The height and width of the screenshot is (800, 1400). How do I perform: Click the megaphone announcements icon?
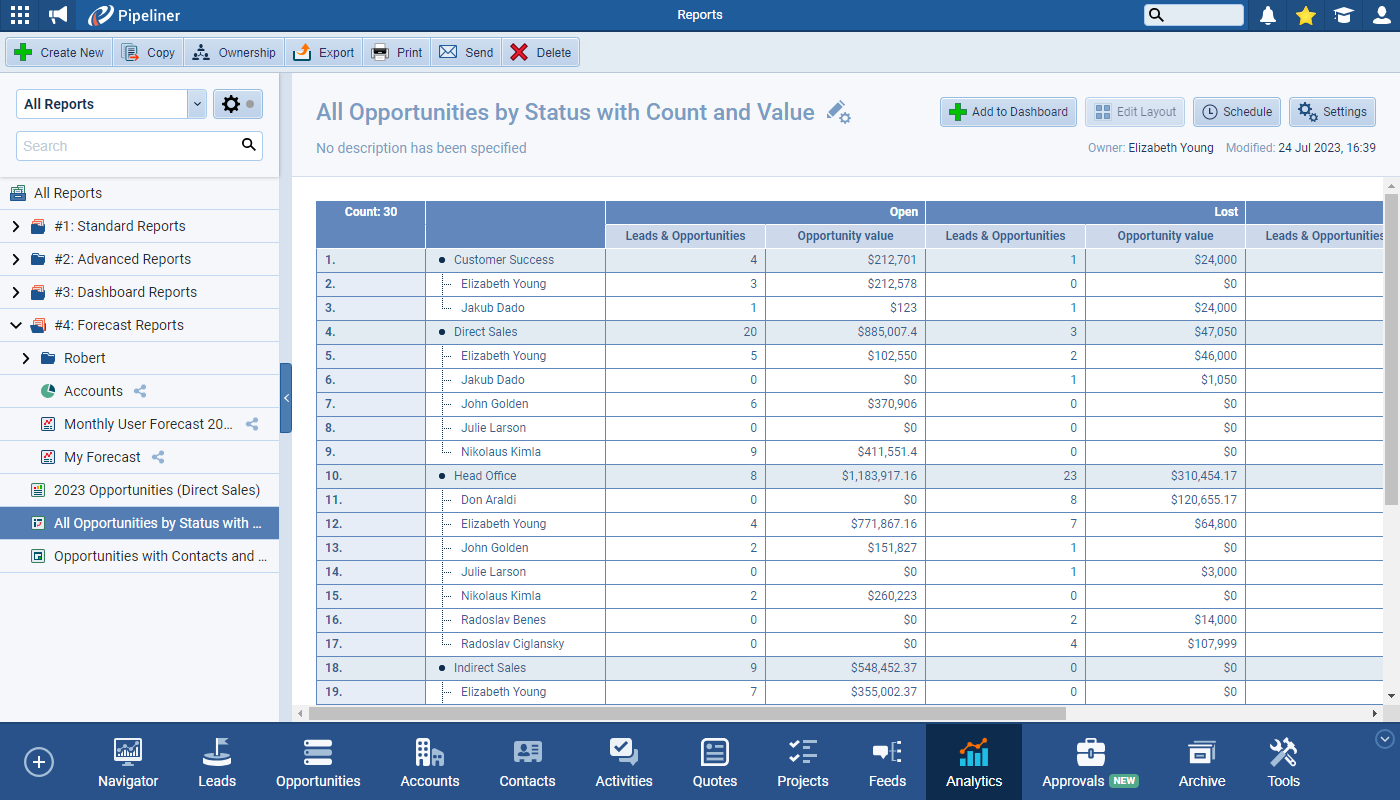coord(59,15)
